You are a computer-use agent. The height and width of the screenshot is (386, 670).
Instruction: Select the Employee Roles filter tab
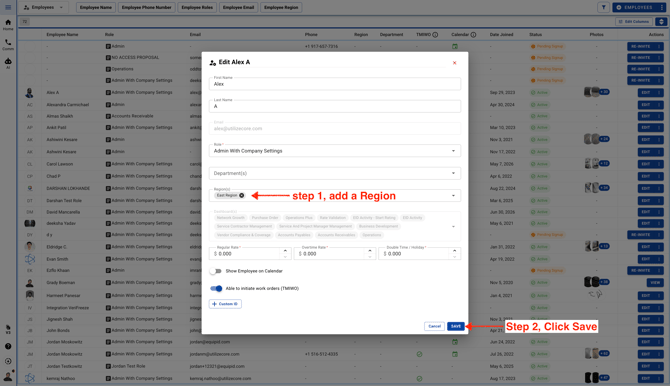pyautogui.click(x=197, y=7)
